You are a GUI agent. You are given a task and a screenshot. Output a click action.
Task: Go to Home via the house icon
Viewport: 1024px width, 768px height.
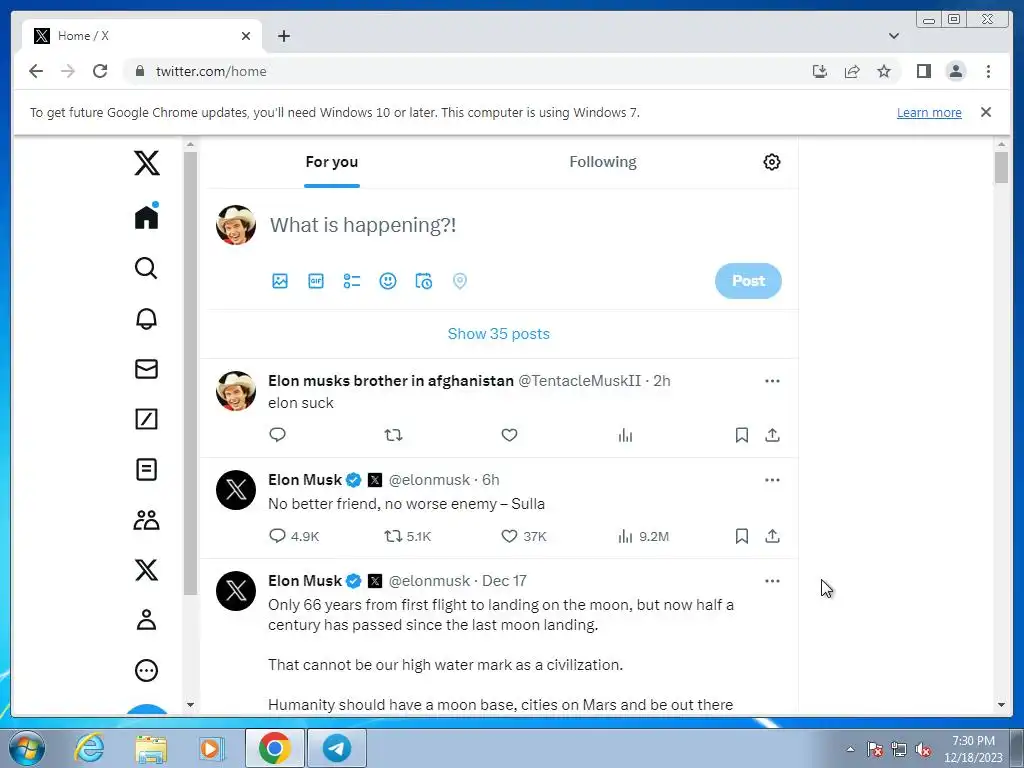click(x=146, y=216)
